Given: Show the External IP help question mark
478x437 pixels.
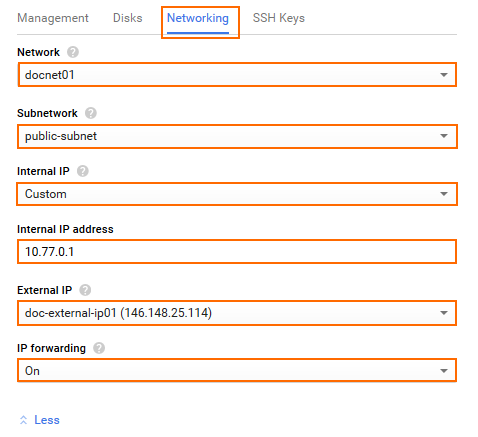Looking at the screenshot, I should coord(85,290).
